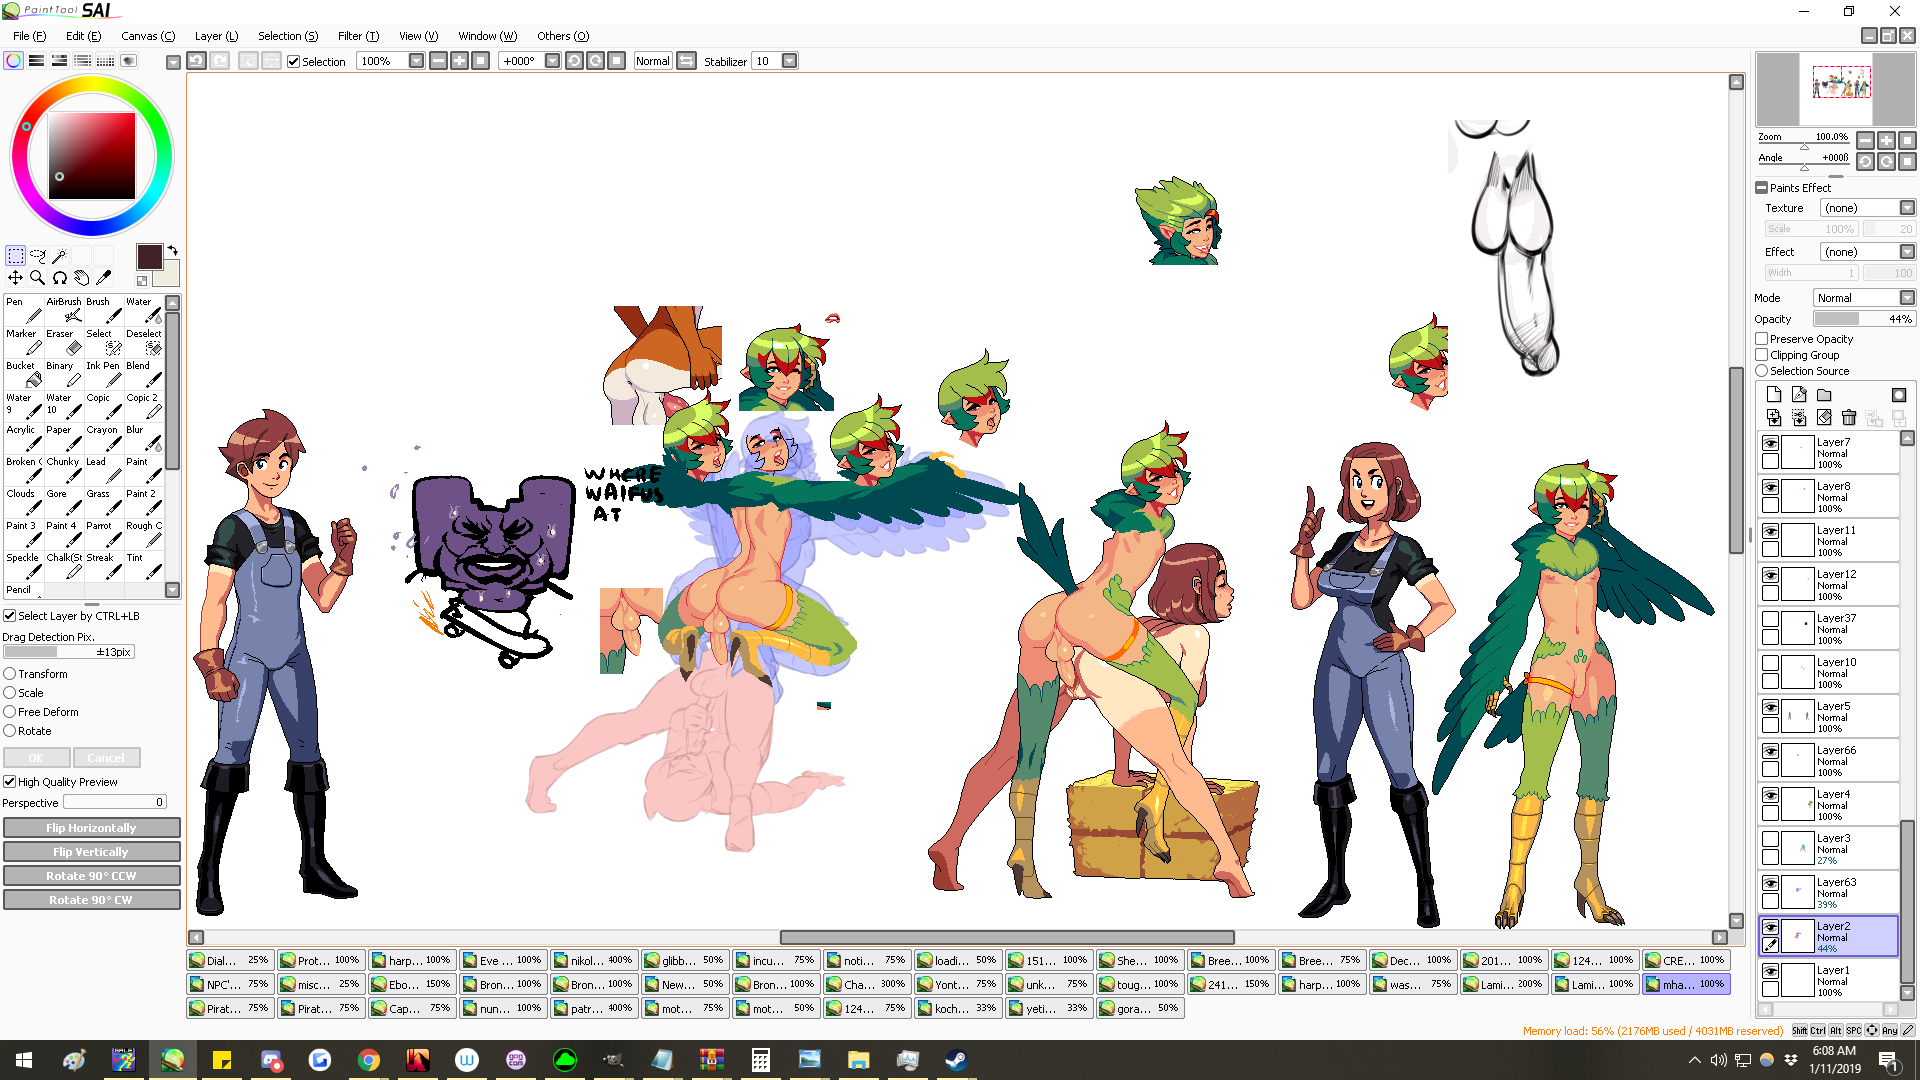Switch to the CRE document tab
The width and height of the screenshot is (1920, 1080).
1686,960
